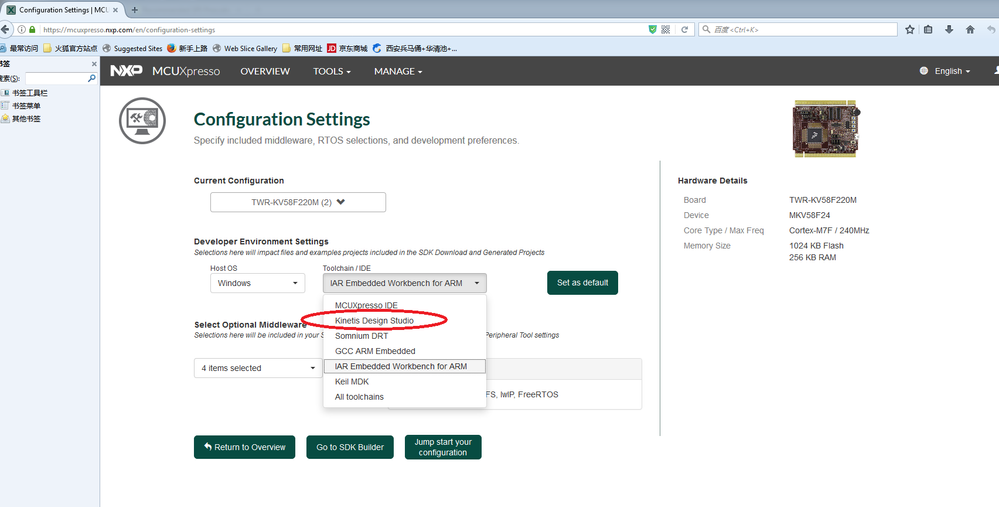The image size is (999, 507).
Task: Bookmark this page with the star icon
Action: point(910,29)
